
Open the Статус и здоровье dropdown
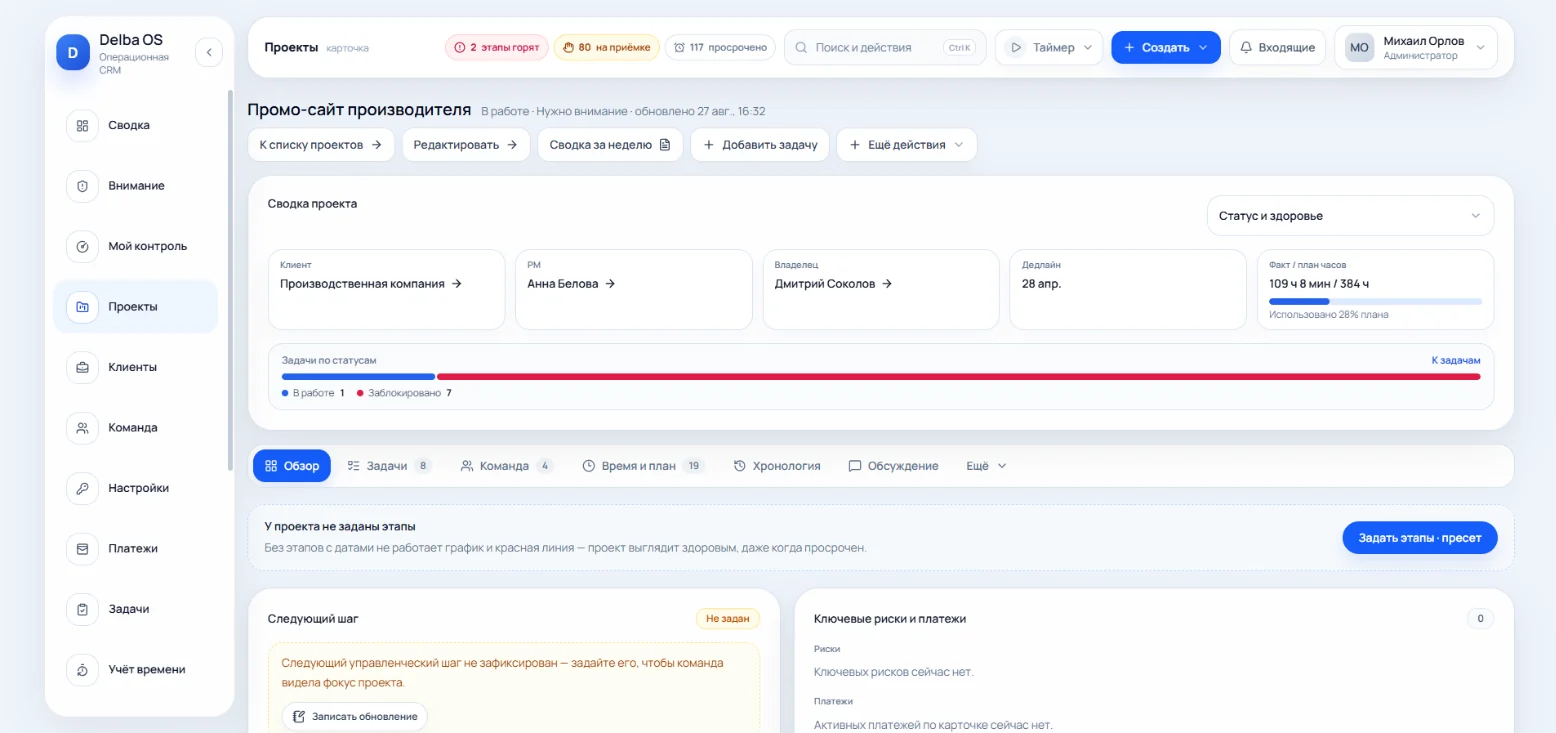point(1350,216)
